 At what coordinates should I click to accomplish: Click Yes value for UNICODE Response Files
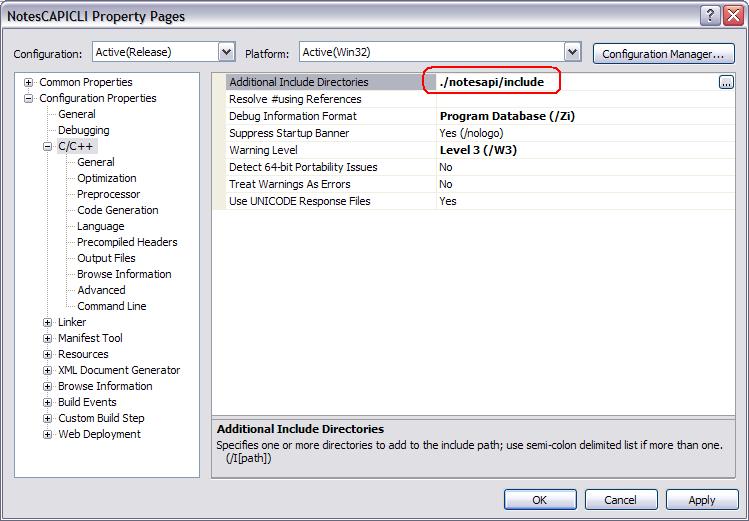tap(448, 201)
